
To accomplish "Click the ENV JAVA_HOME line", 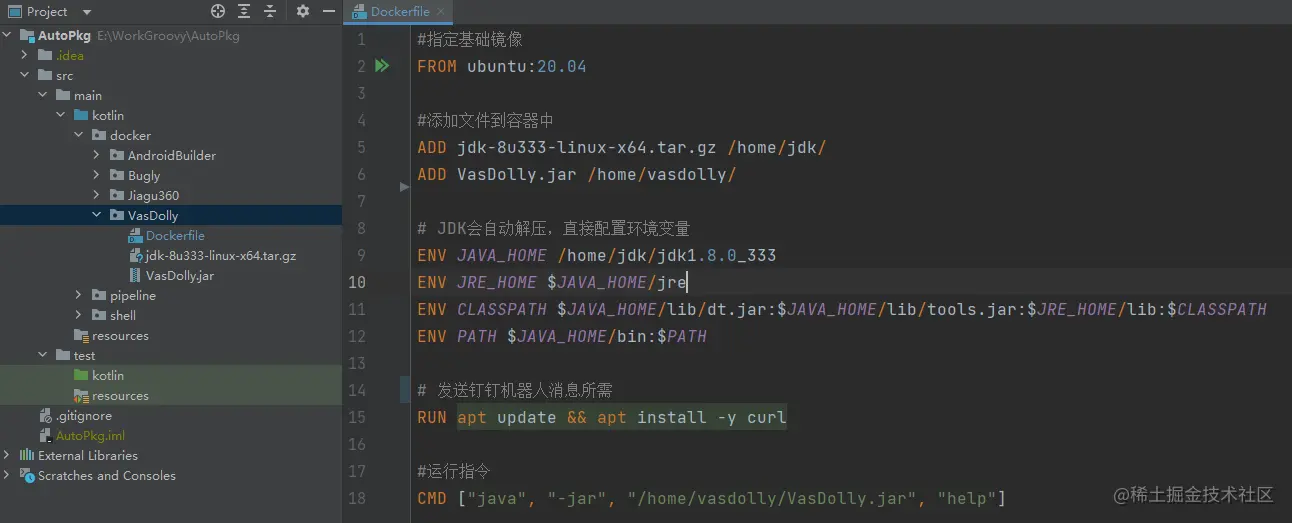I will (x=597, y=256).
